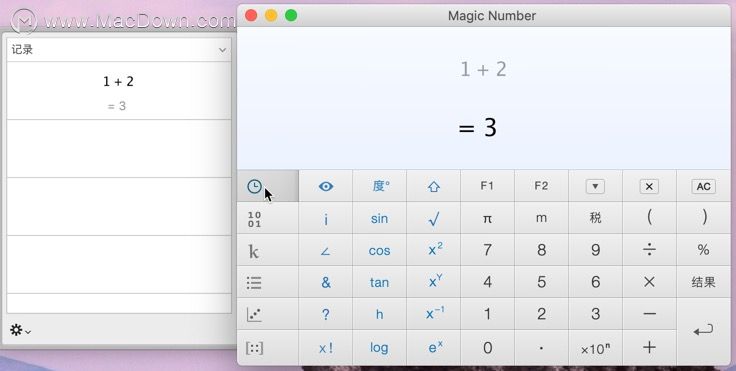The image size is (736, 371).
Task: Click the return enter key
Action: [703, 331]
